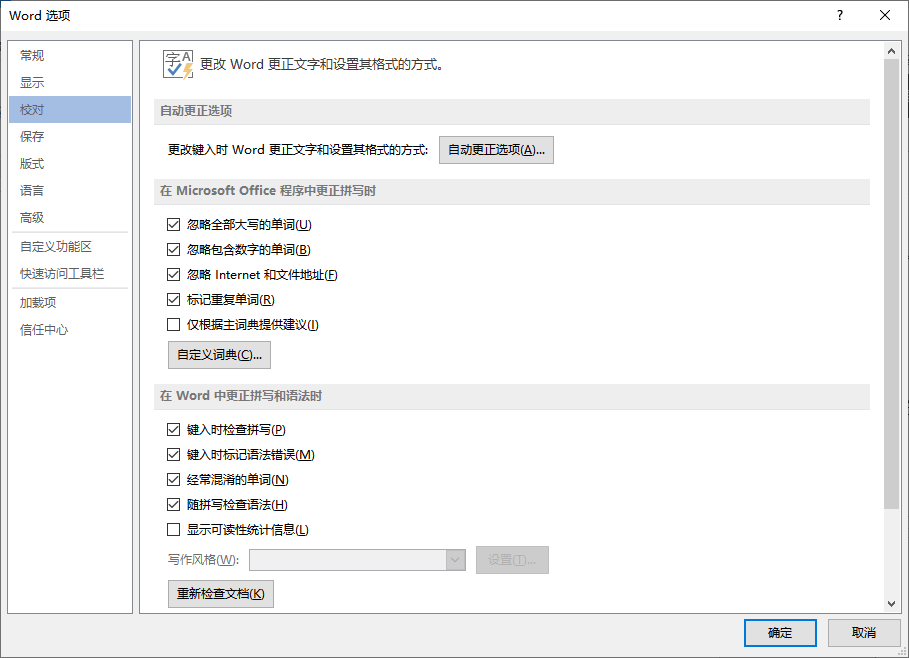
Task: Confirm with the 确定 button
Action: (780, 633)
